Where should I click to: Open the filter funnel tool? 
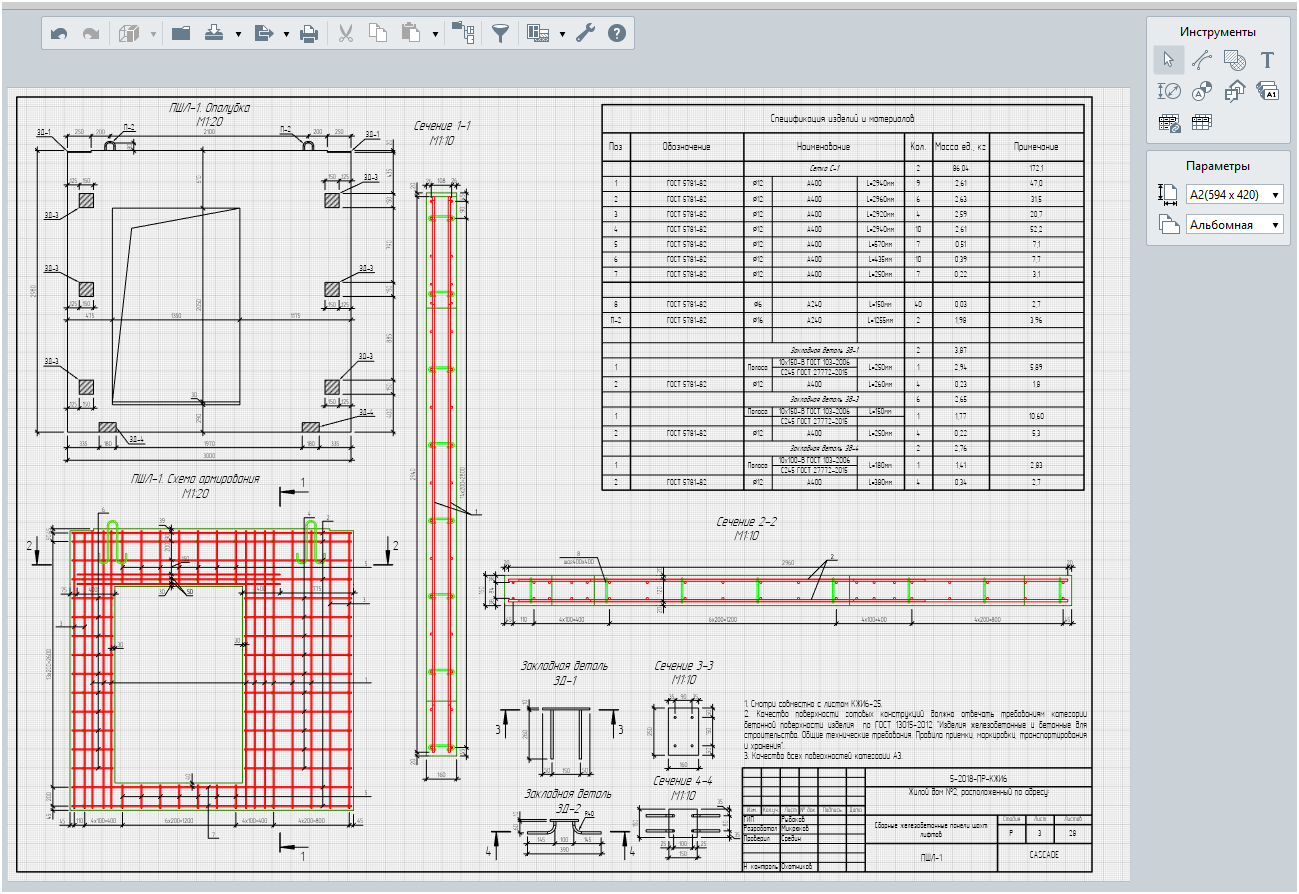coord(500,34)
